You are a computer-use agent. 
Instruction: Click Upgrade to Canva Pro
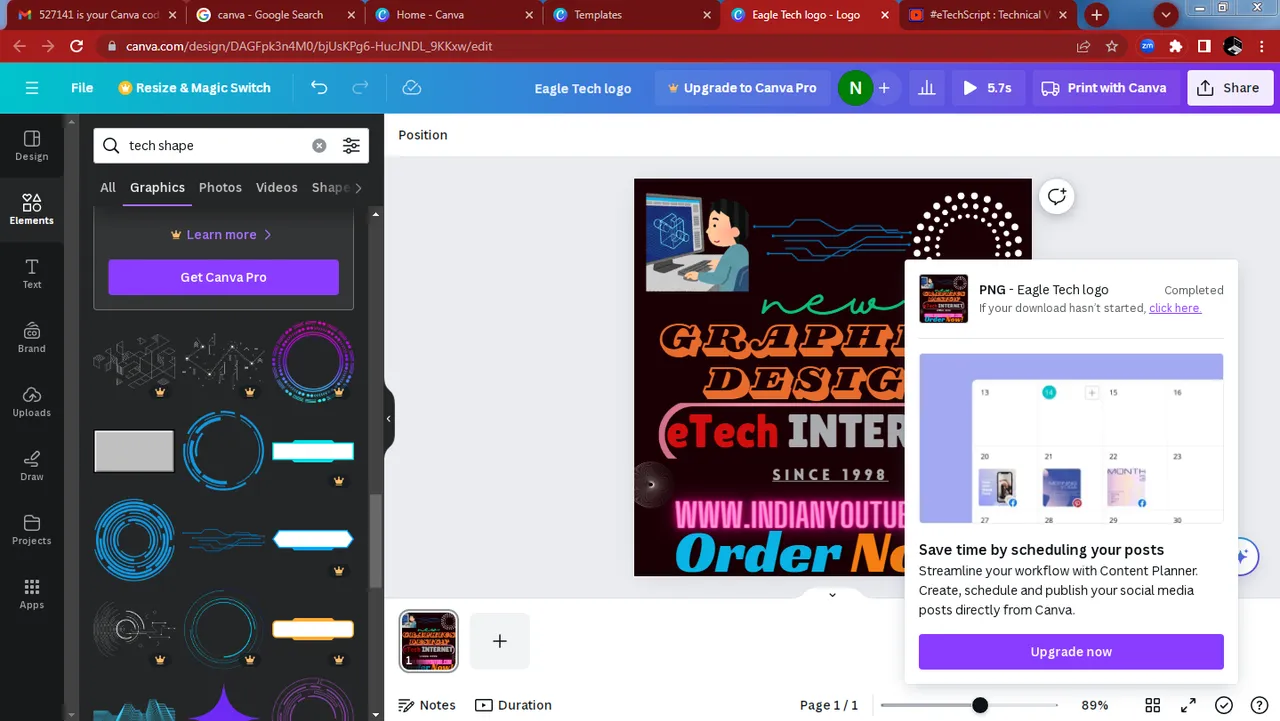click(742, 88)
